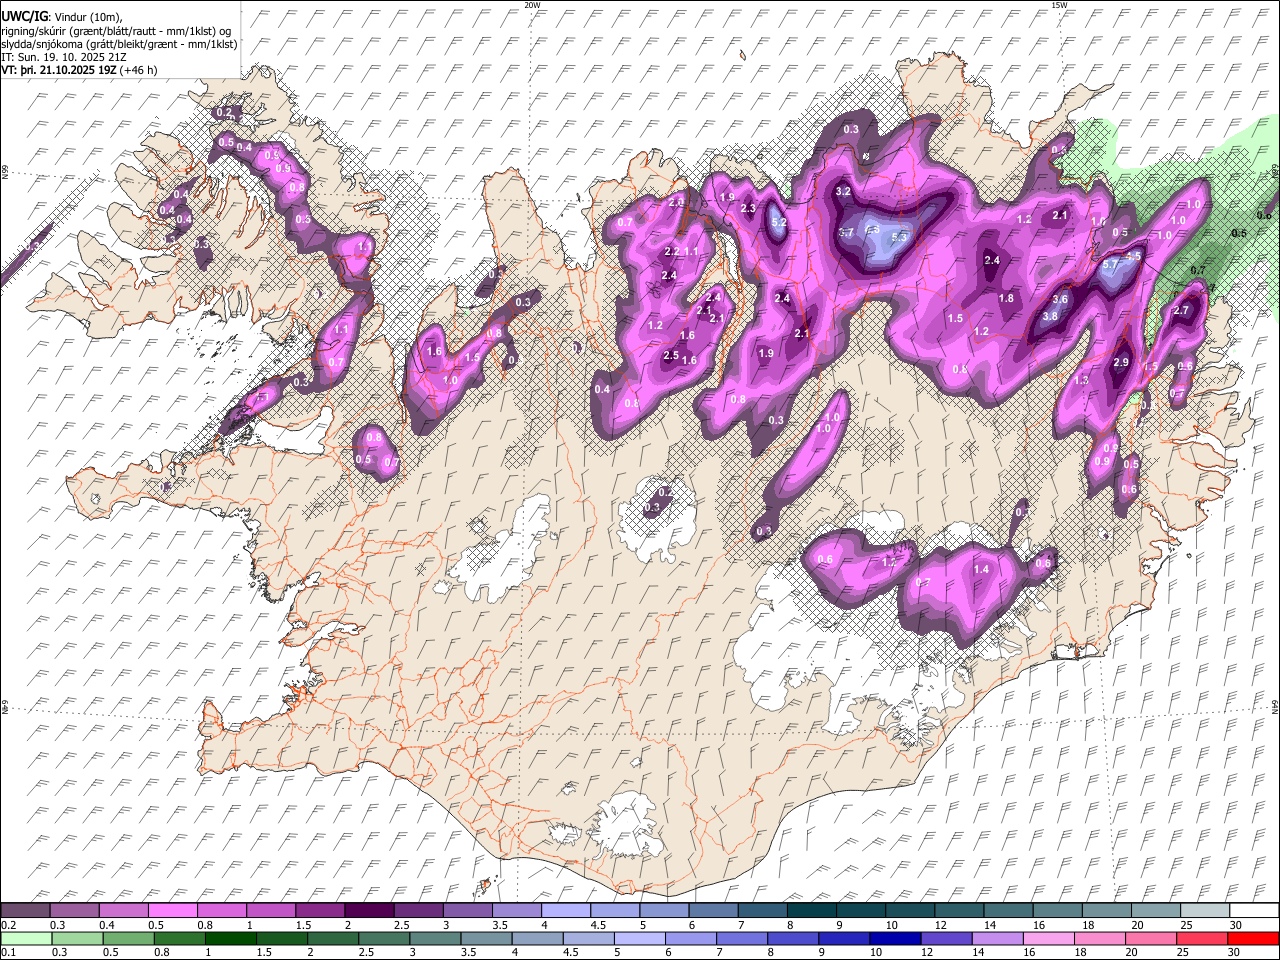Click the 3.8 snowfall value on the map

(x=1050, y=316)
